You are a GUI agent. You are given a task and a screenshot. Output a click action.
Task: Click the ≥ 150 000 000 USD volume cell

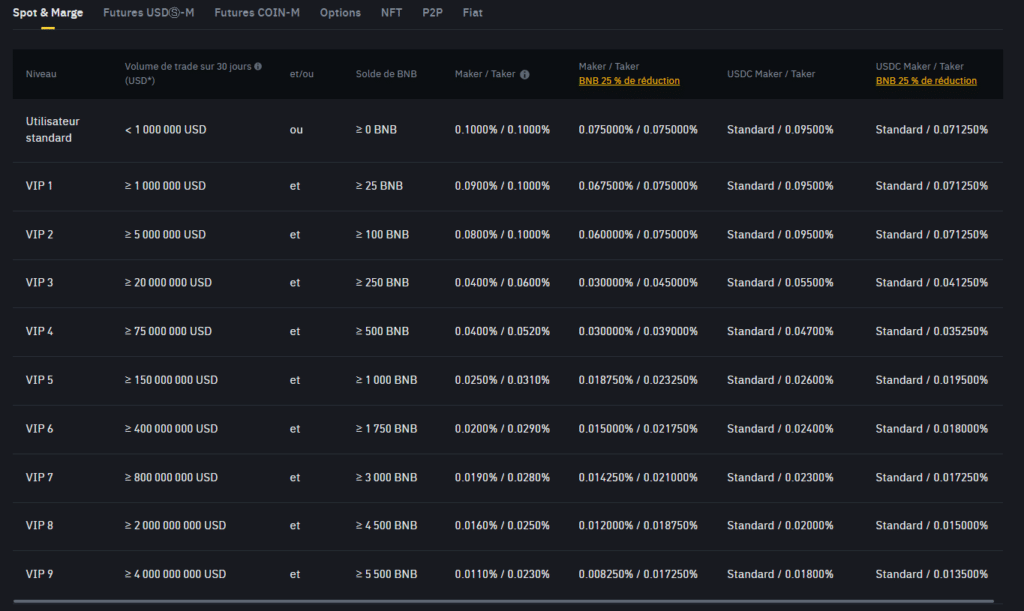tap(171, 380)
